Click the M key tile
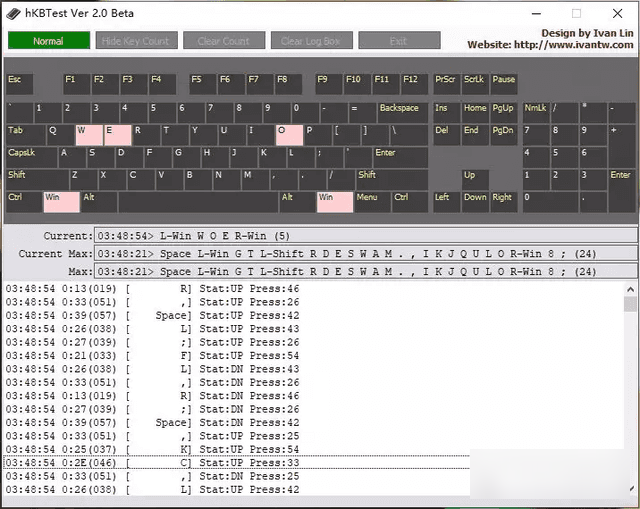Image resolution: width=640 pixels, height=509 pixels. (255, 180)
